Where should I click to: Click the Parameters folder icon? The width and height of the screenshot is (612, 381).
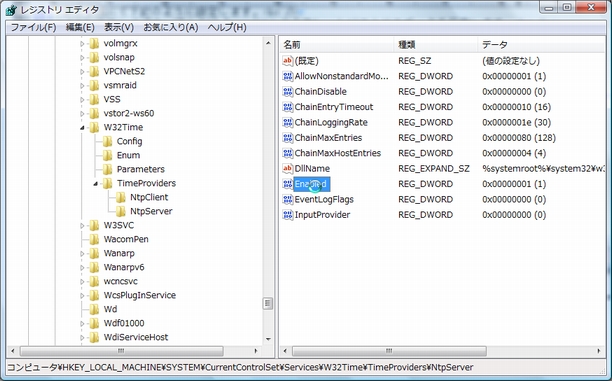click(107, 169)
